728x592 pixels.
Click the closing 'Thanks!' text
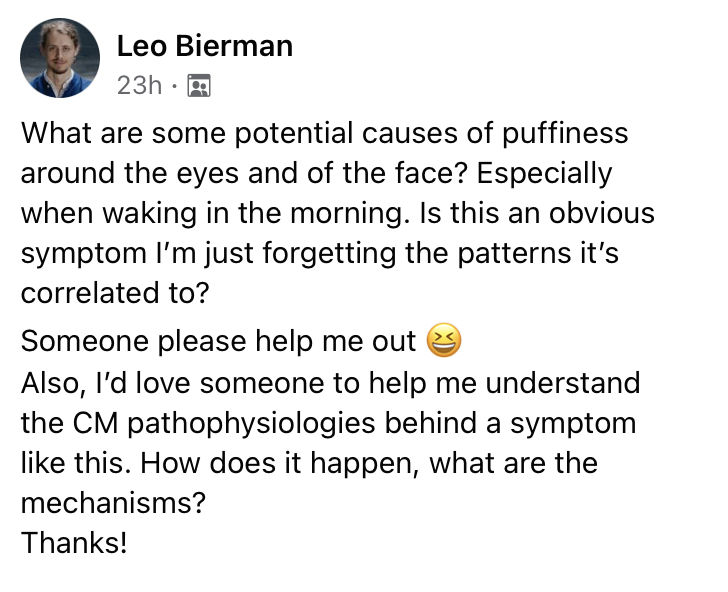tap(74, 543)
